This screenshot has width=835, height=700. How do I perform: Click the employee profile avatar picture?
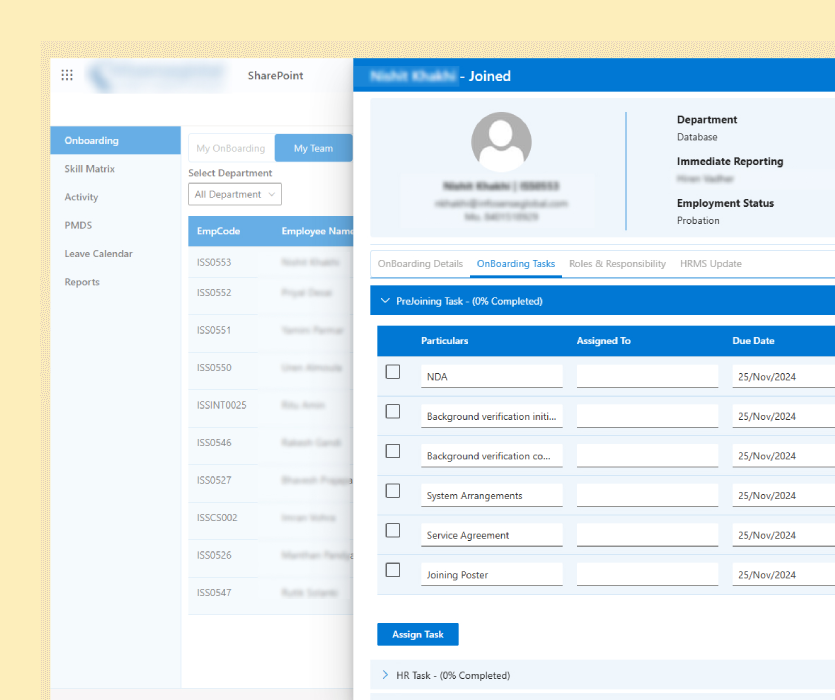click(501, 142)
